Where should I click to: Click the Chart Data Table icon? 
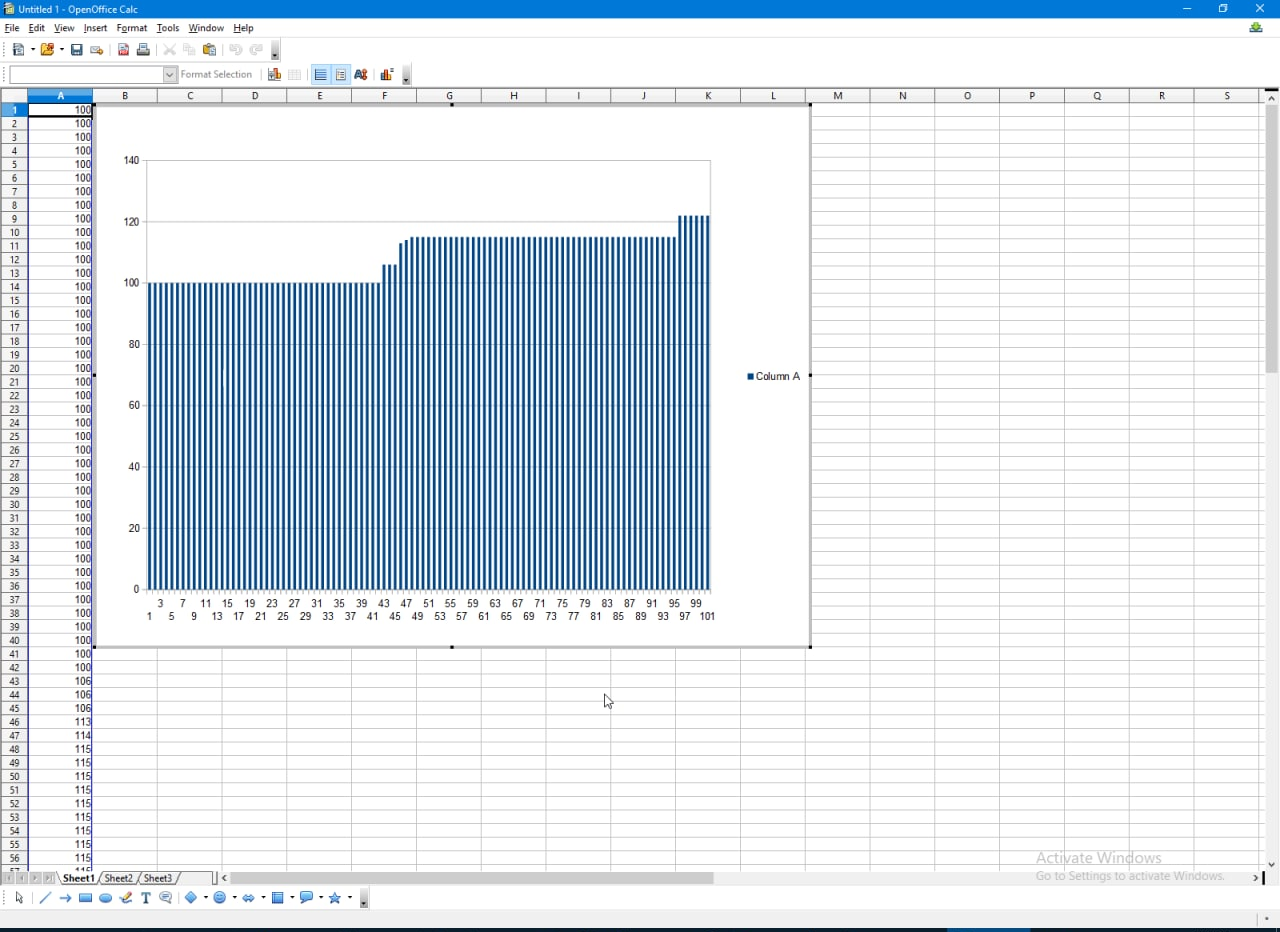point(294,75)
